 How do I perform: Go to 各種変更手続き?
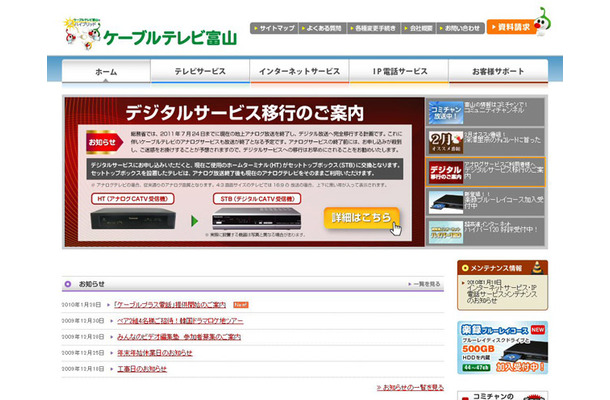pyautogui.click(x=373, y=28)
